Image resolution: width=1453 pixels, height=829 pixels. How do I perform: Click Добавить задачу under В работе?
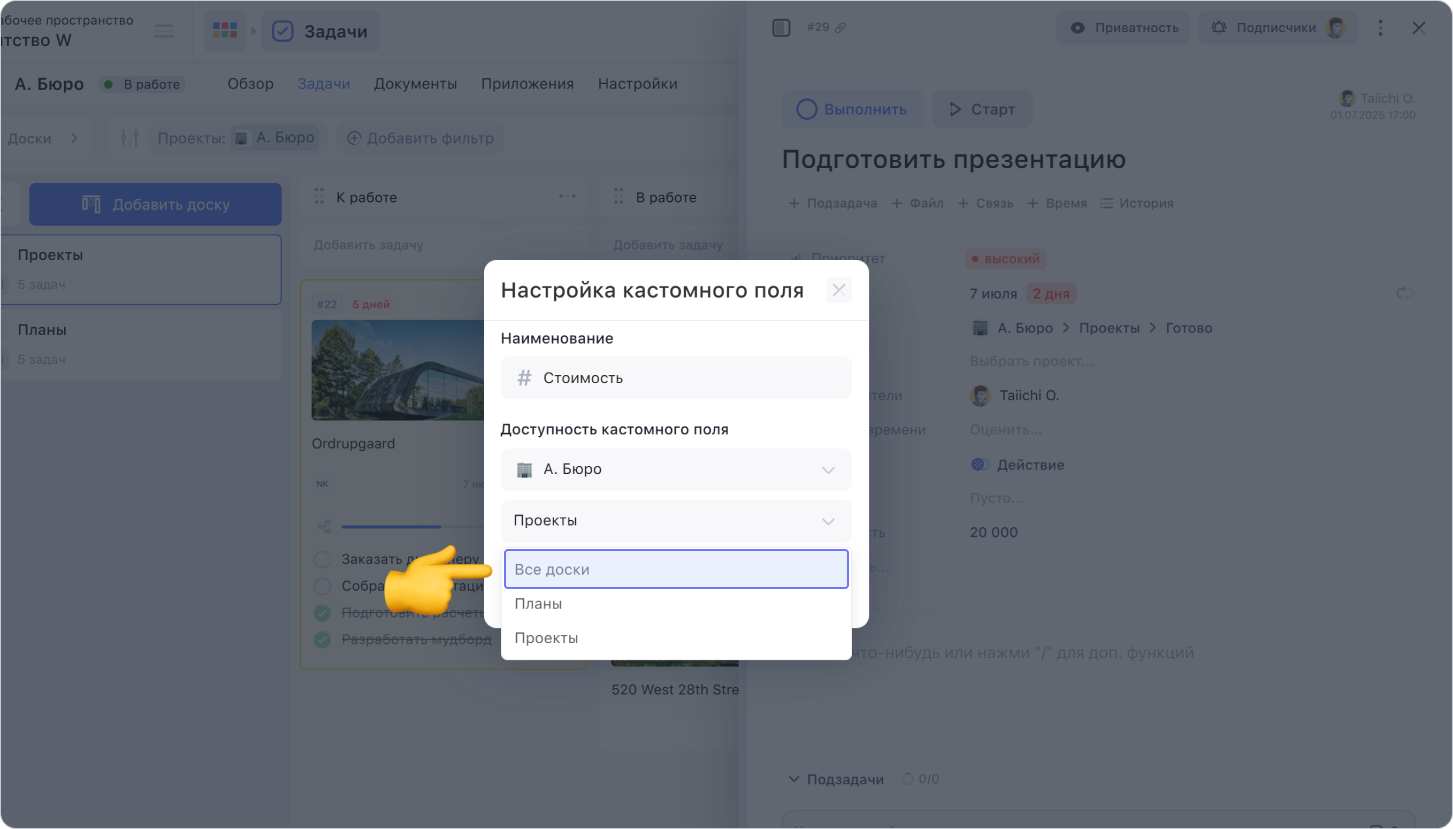tap(668, 245)
